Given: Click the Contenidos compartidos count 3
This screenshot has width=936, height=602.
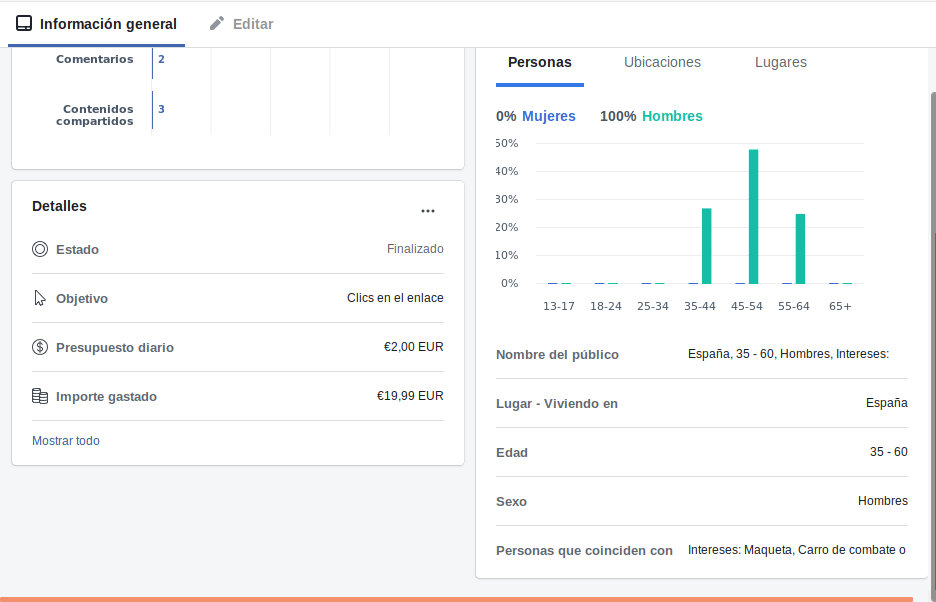Looking at the screenshot, I should [x=161, y=109].
